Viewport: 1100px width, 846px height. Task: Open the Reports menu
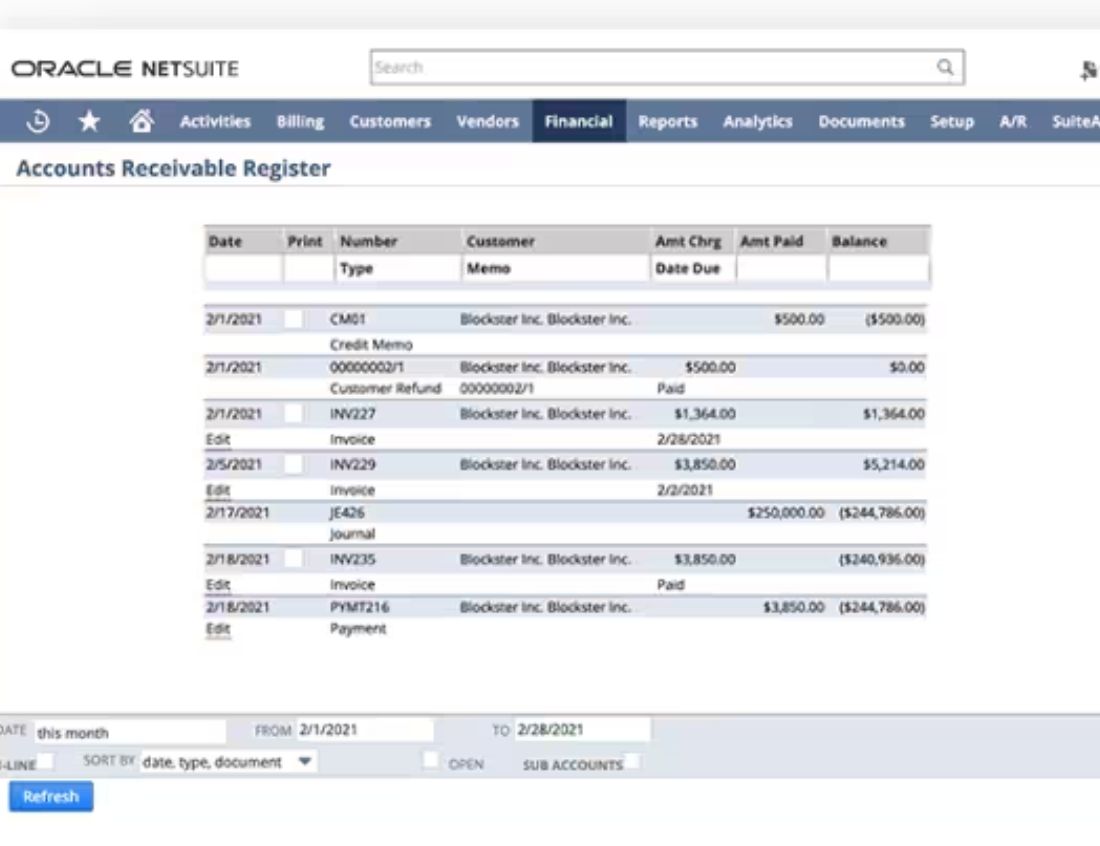[x=667, y=121]
